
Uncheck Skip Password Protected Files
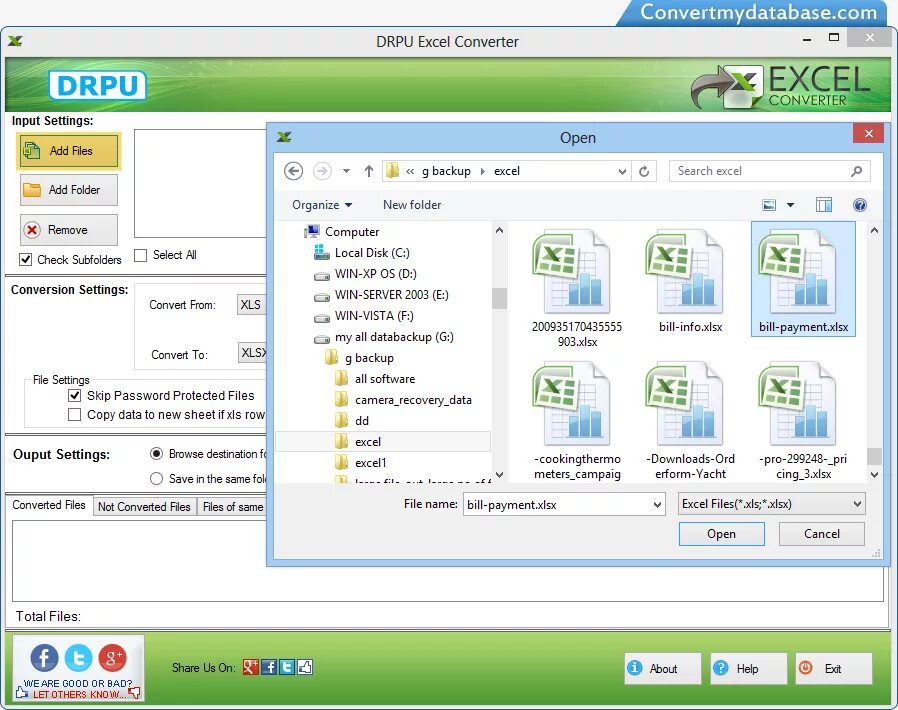click(x=74, y=396)
